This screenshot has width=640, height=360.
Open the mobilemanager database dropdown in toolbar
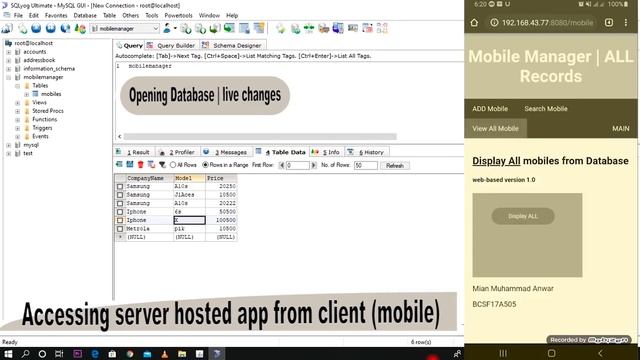coord(156,29)
